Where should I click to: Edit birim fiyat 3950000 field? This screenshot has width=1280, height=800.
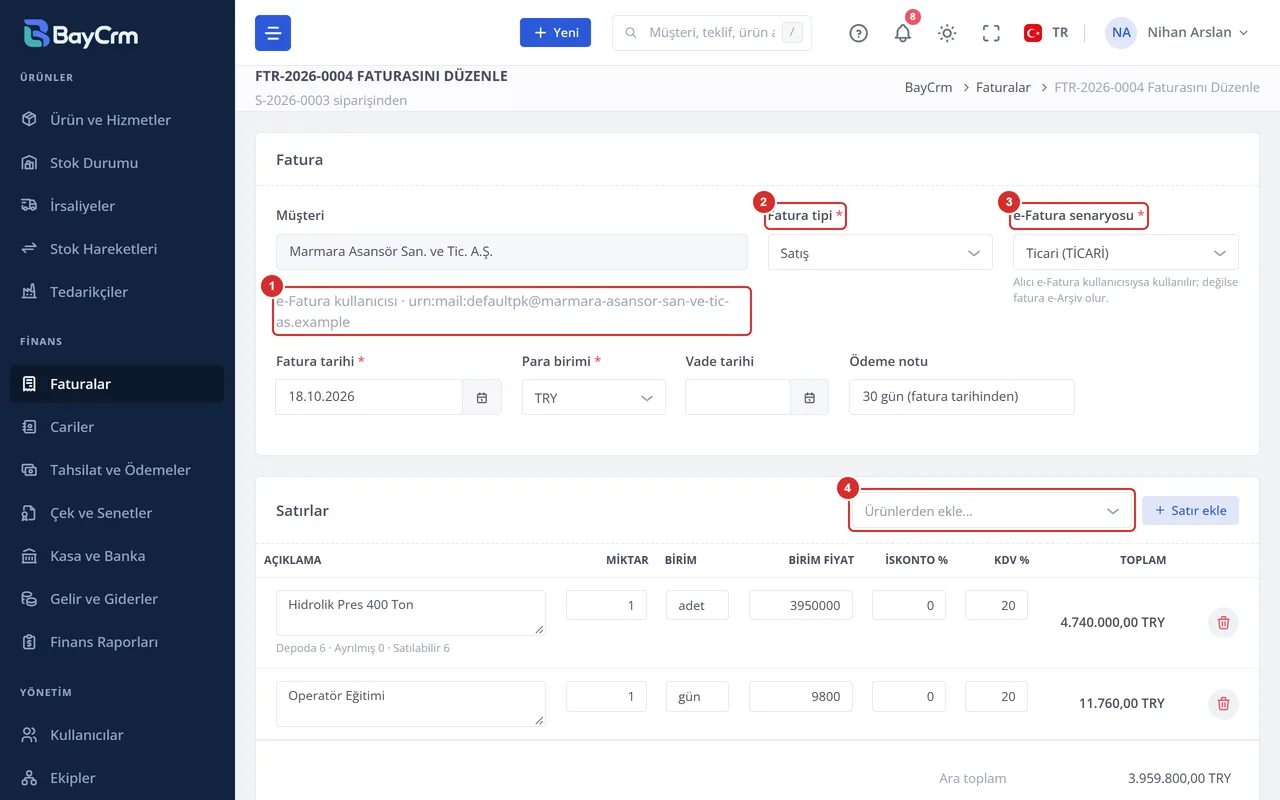tap(801, 605)
